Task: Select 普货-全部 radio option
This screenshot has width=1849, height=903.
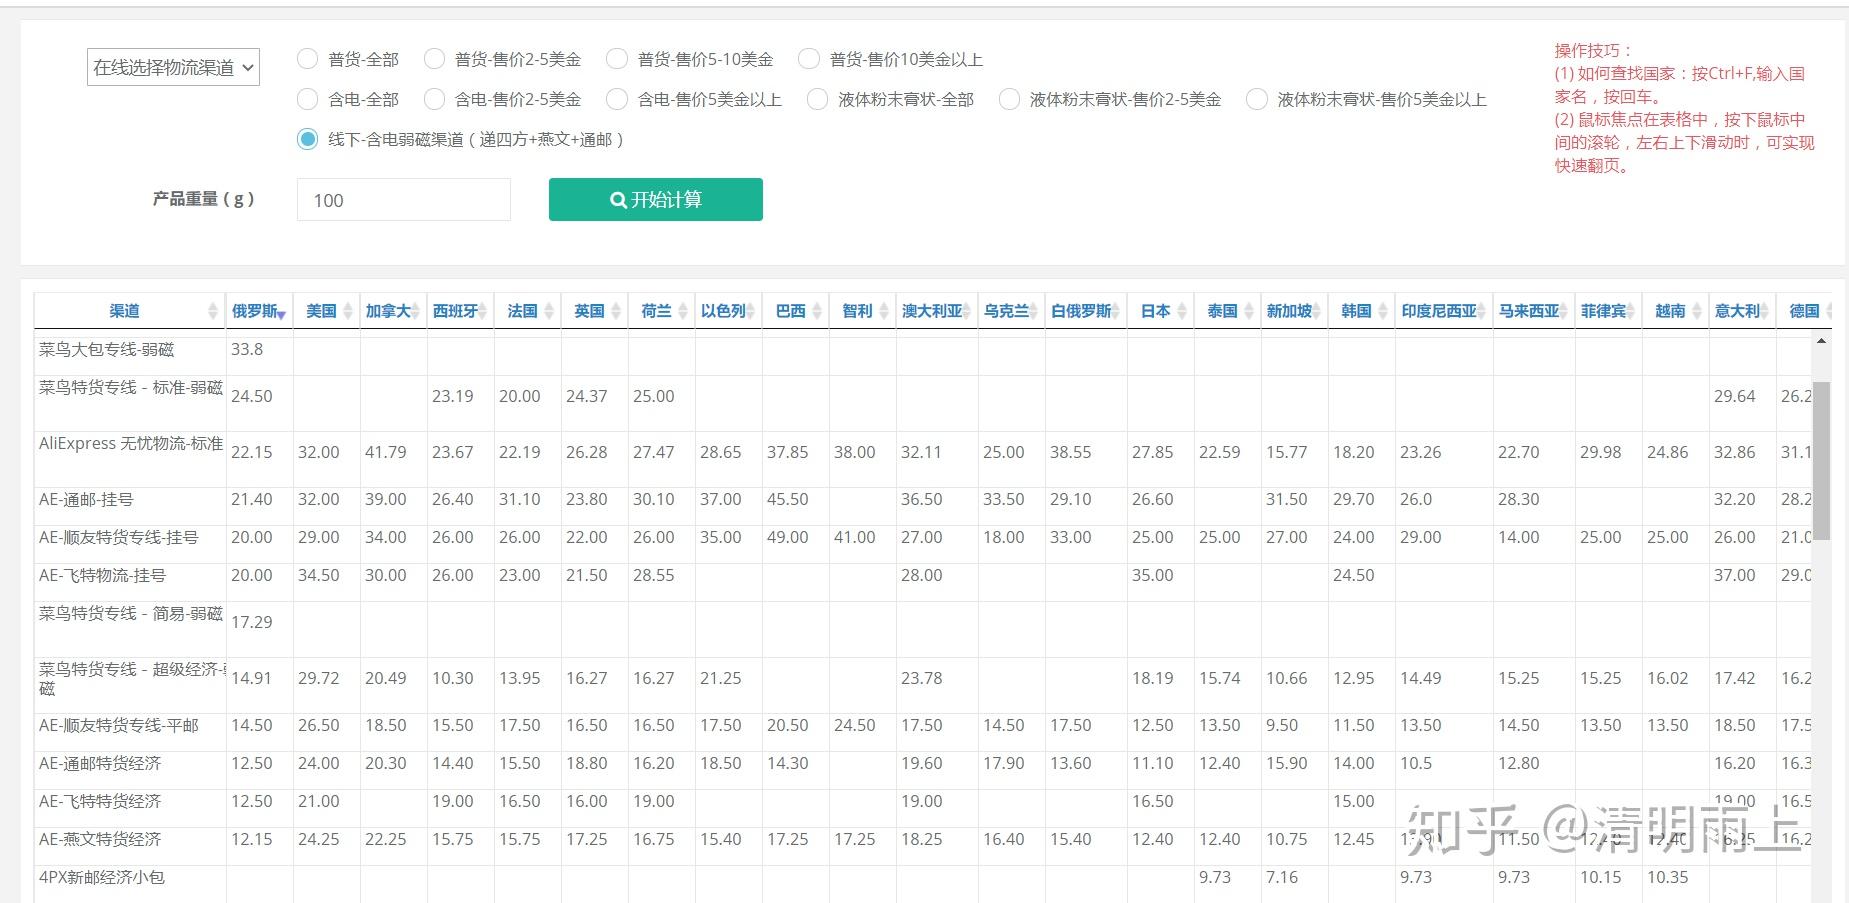Action: click(x=307, y=59)
